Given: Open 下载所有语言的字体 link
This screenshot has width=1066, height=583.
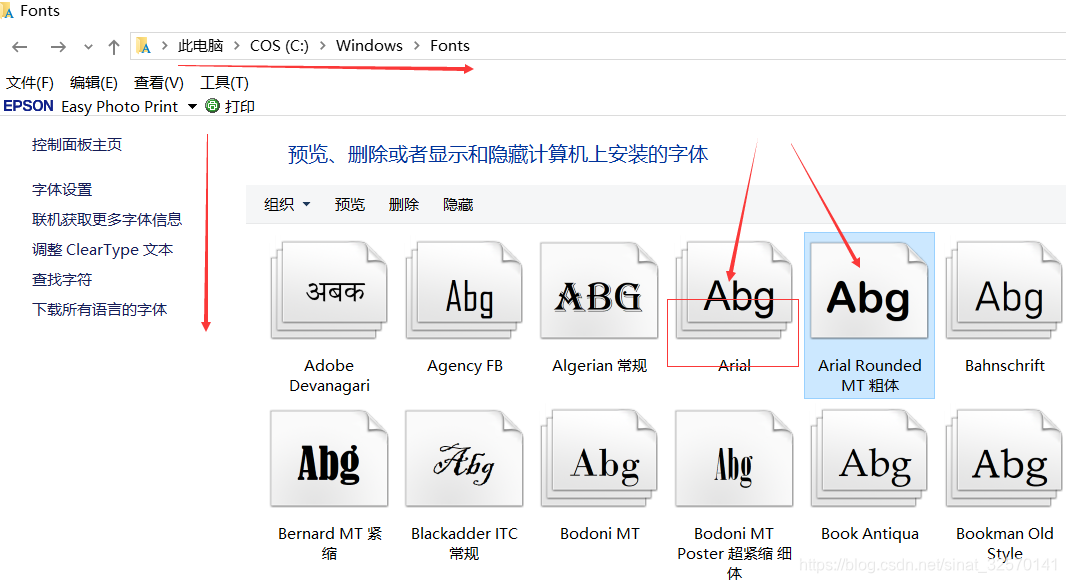Looking at the screenshot, I should (99, 309).
